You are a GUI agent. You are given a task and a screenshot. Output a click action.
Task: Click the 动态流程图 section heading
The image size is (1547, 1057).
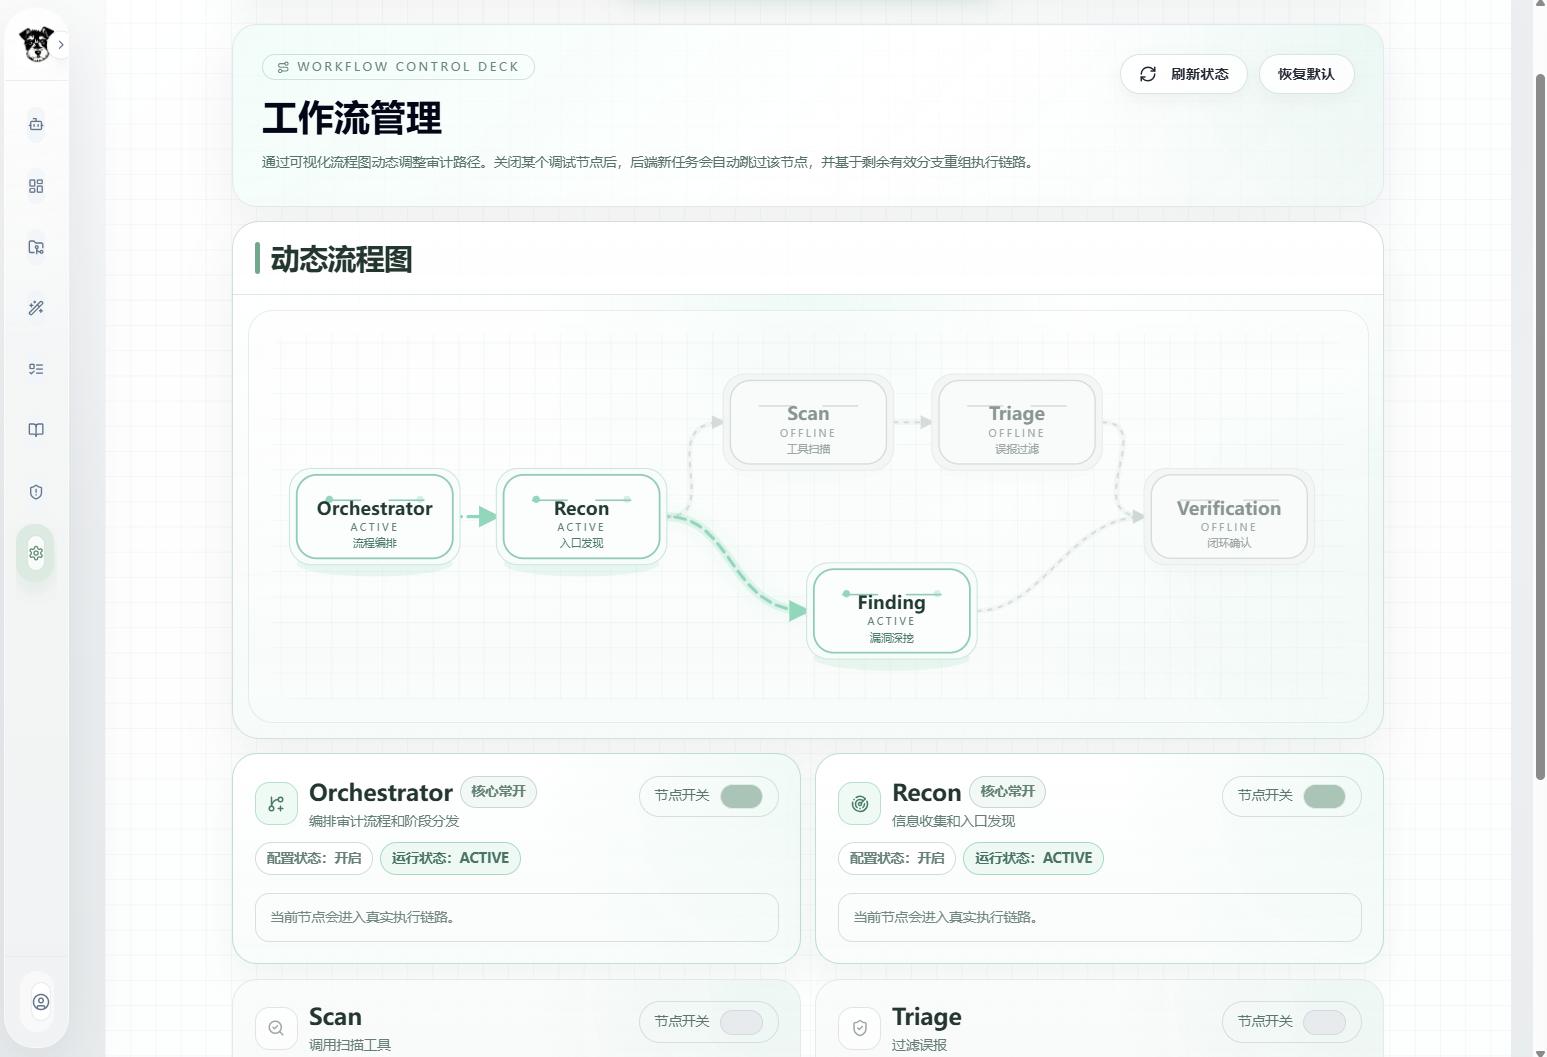point(341,259)
